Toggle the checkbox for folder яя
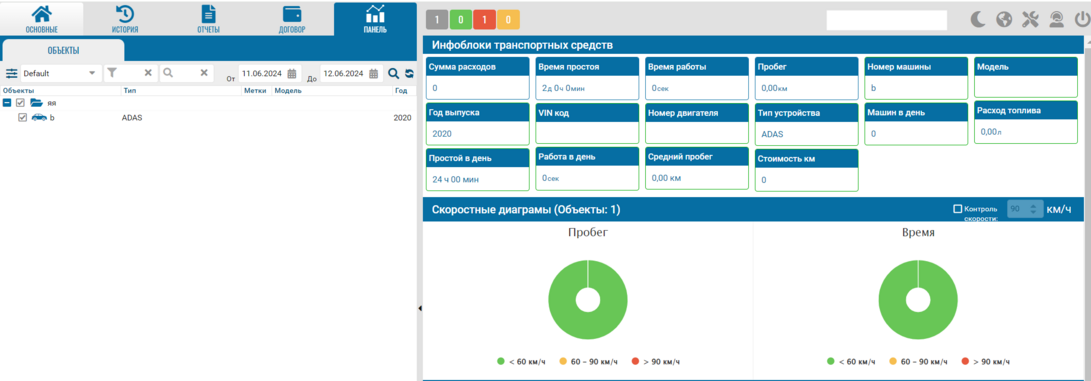The height and width of the screenshot is (381, 1091). click(20, 103)
